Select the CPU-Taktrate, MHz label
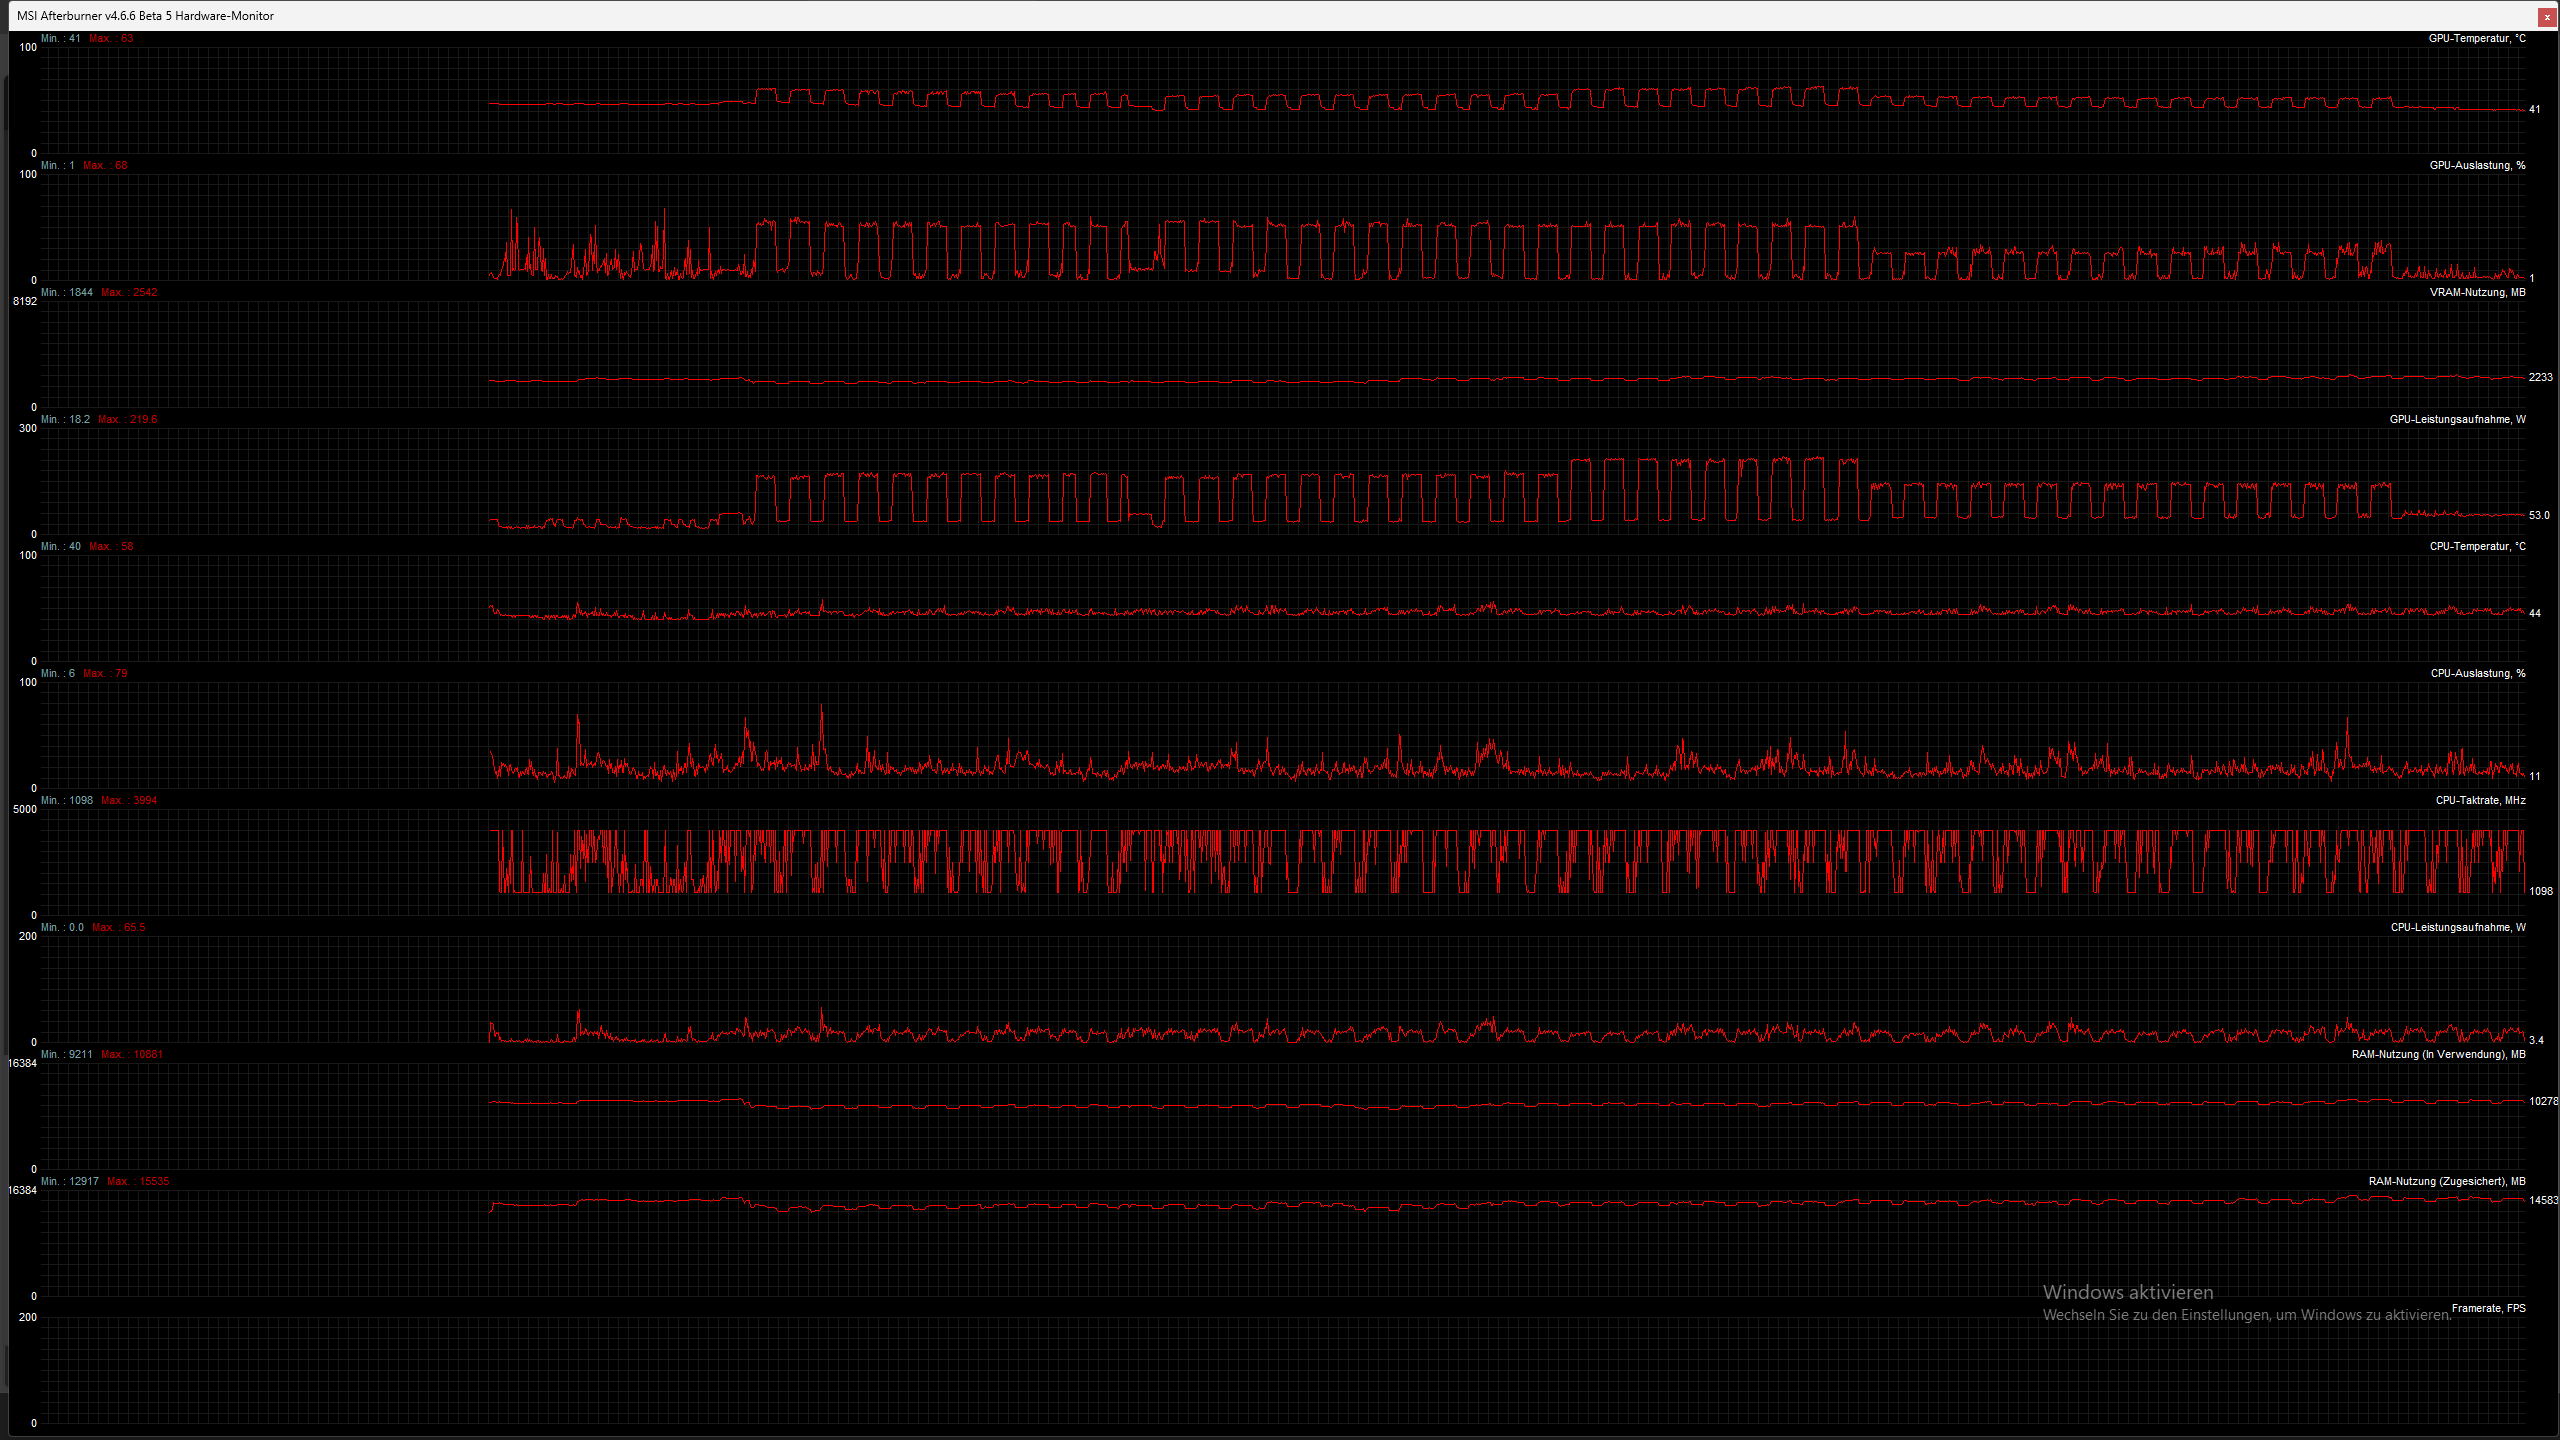The image size is (2560, 1440). click(2480, 801)
